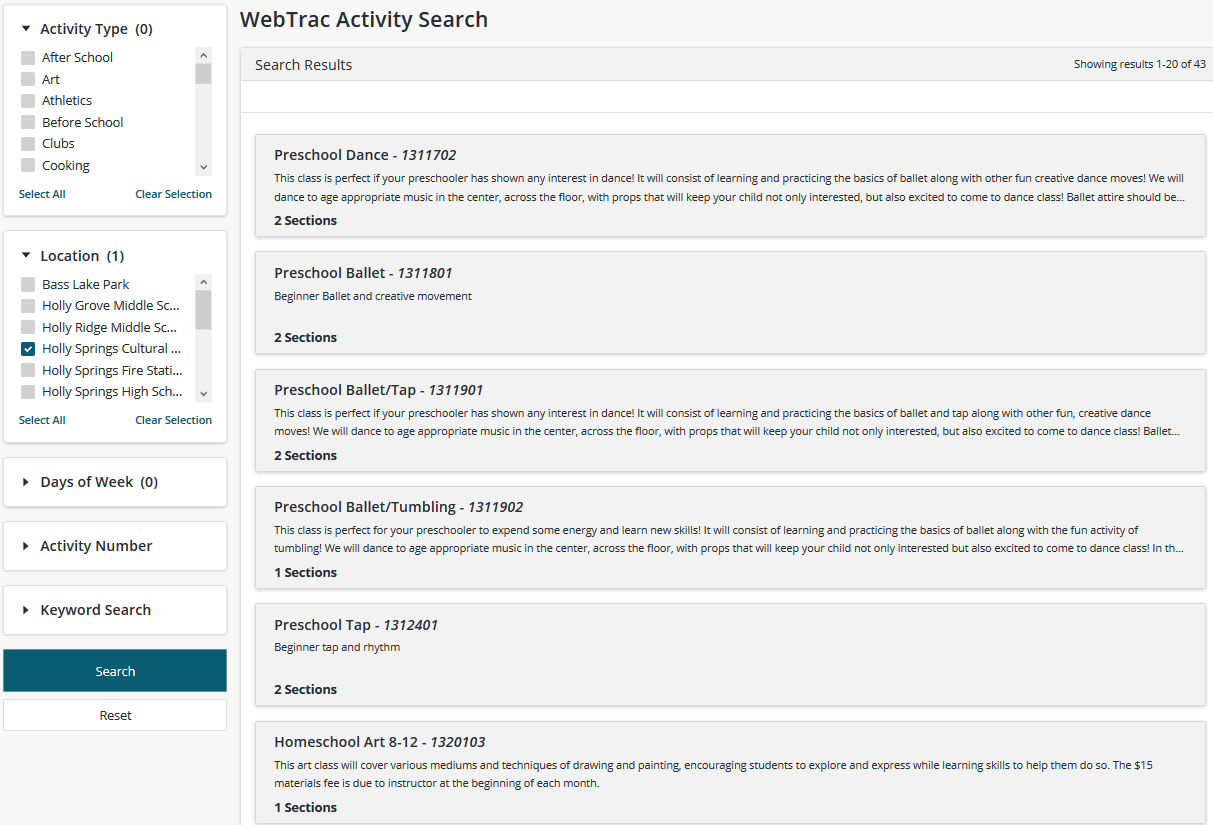Enable the Cooking filter
Viewport: 1213px width, 825px height.
tap(27, 164)
